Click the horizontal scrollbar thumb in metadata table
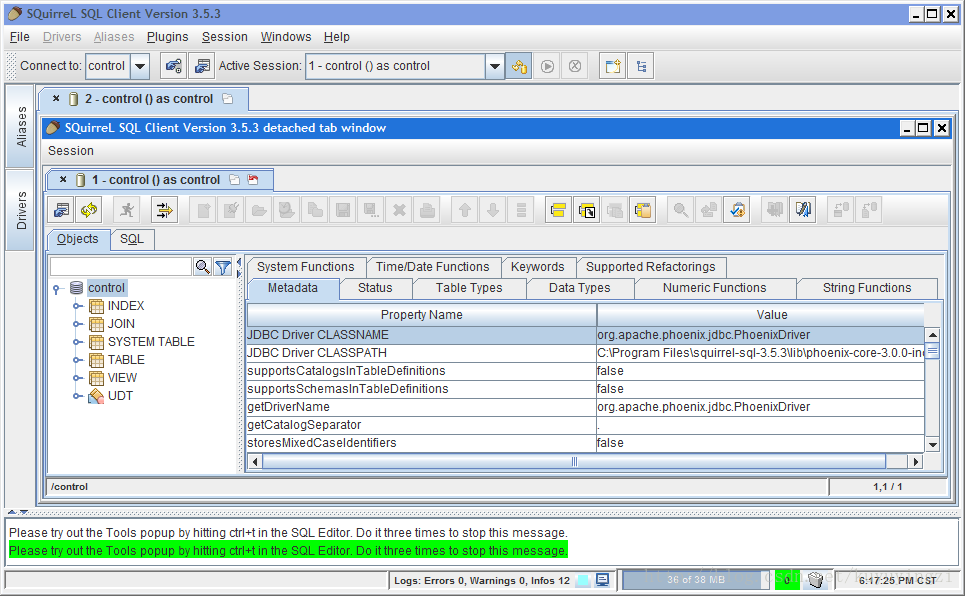The image size is (965, 596). [x=574, y=462]
